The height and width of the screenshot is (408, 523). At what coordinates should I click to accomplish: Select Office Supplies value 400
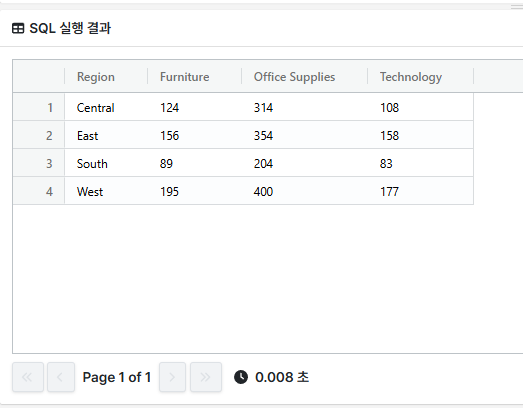(305, 191)
